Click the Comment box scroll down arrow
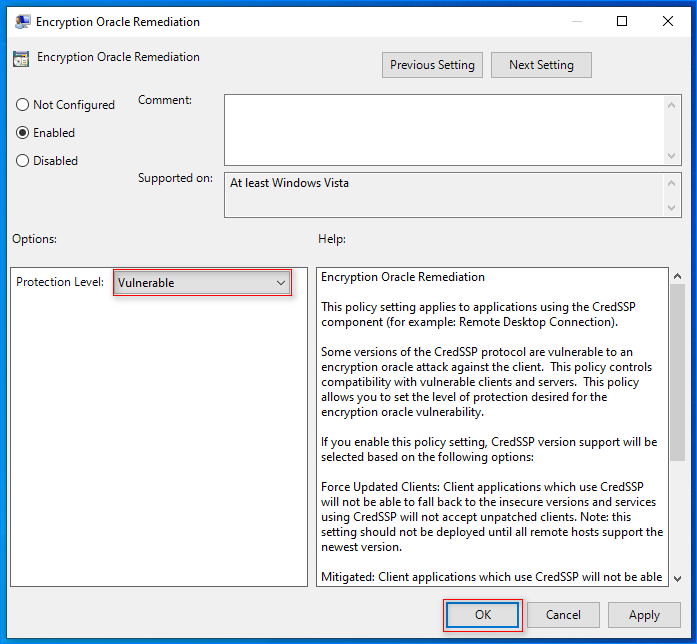This screenshot has height=644, width=697. [x=672, y=156]
